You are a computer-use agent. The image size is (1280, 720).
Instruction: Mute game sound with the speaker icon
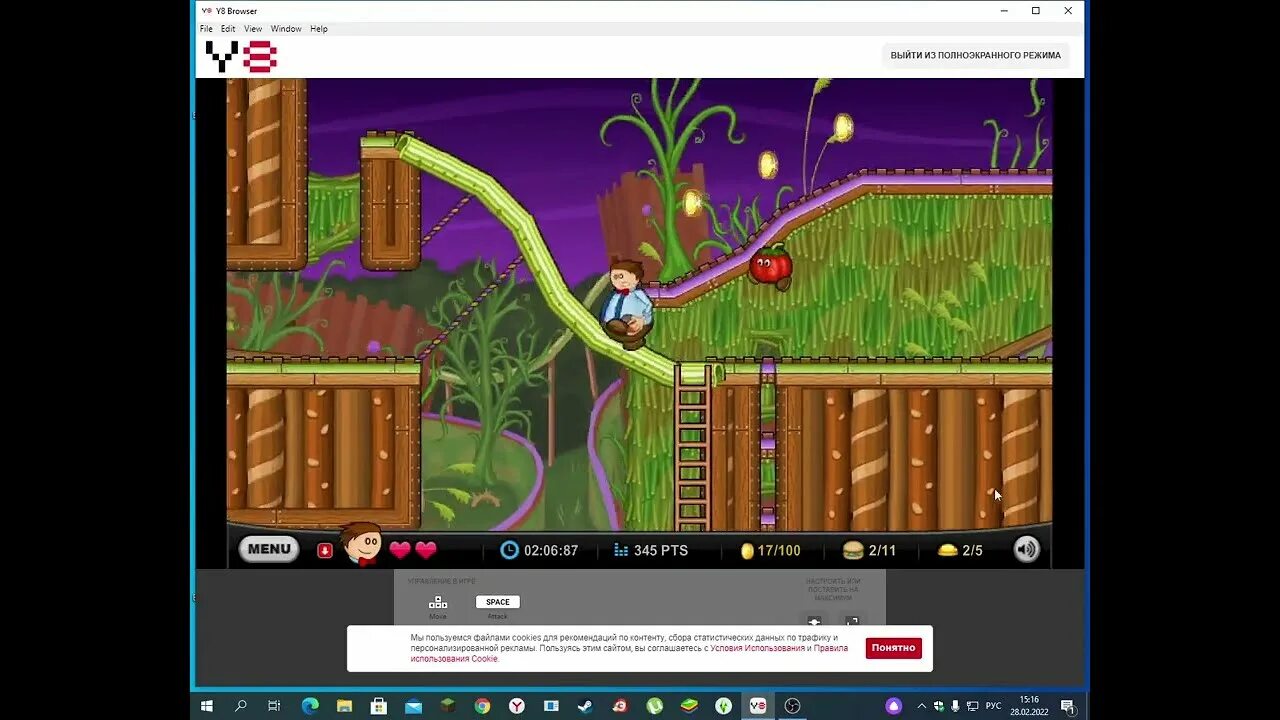click(x=1026, y=549)
